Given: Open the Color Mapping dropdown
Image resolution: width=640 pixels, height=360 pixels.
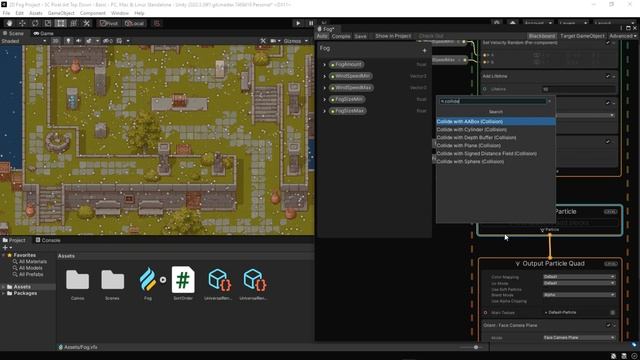Looking at the screenshot, I should [x=579, y=277].
